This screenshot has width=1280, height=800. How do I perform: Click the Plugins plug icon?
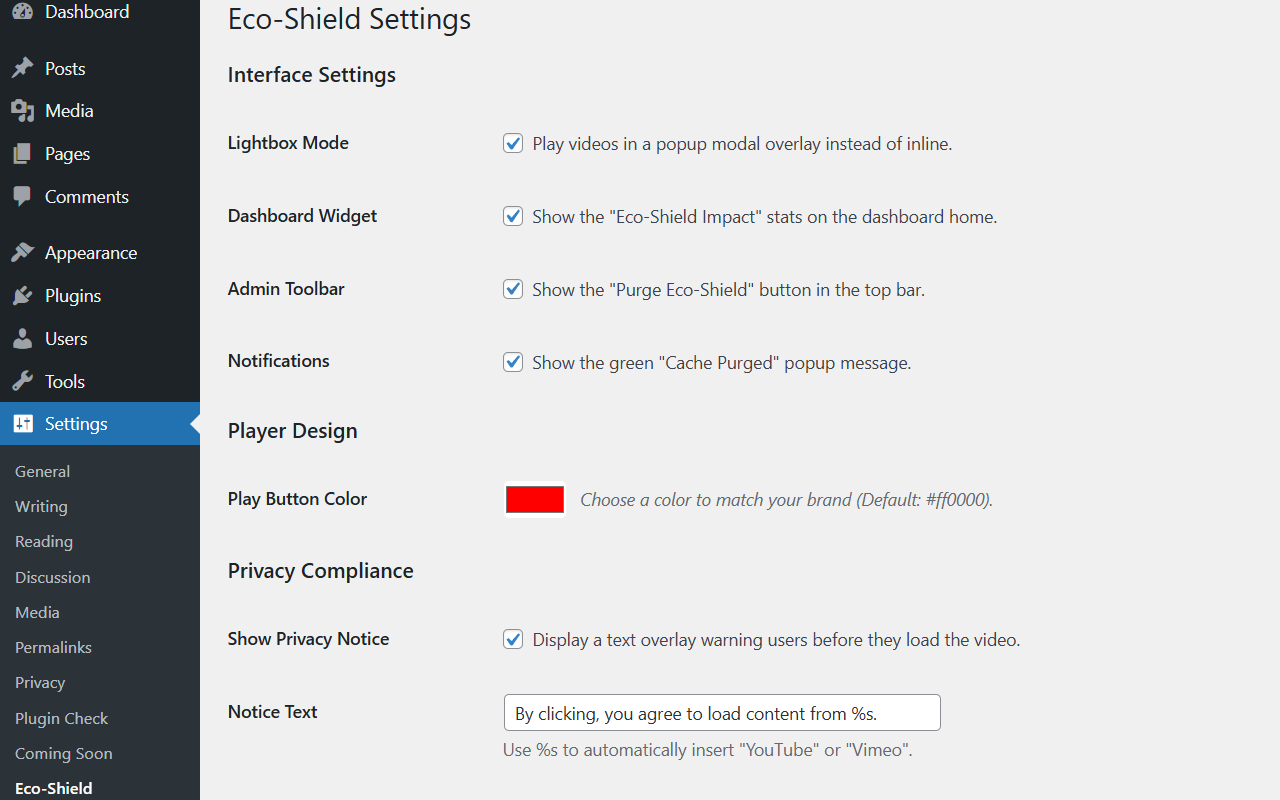22,296
